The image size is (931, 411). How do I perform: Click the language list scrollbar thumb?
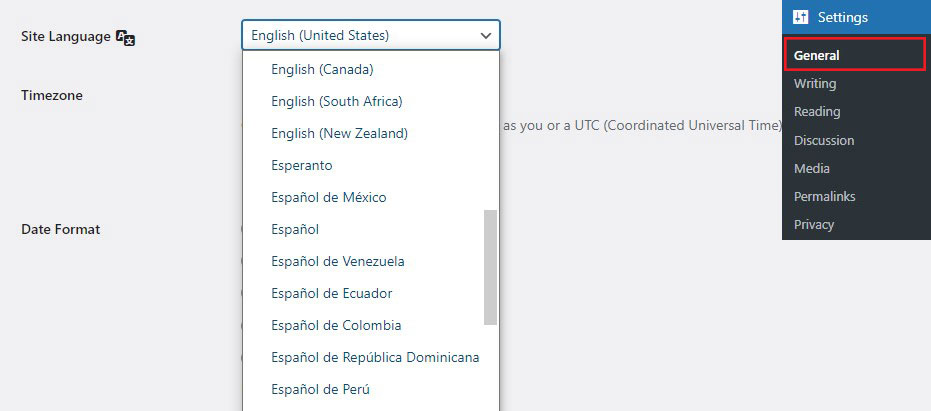490,267
